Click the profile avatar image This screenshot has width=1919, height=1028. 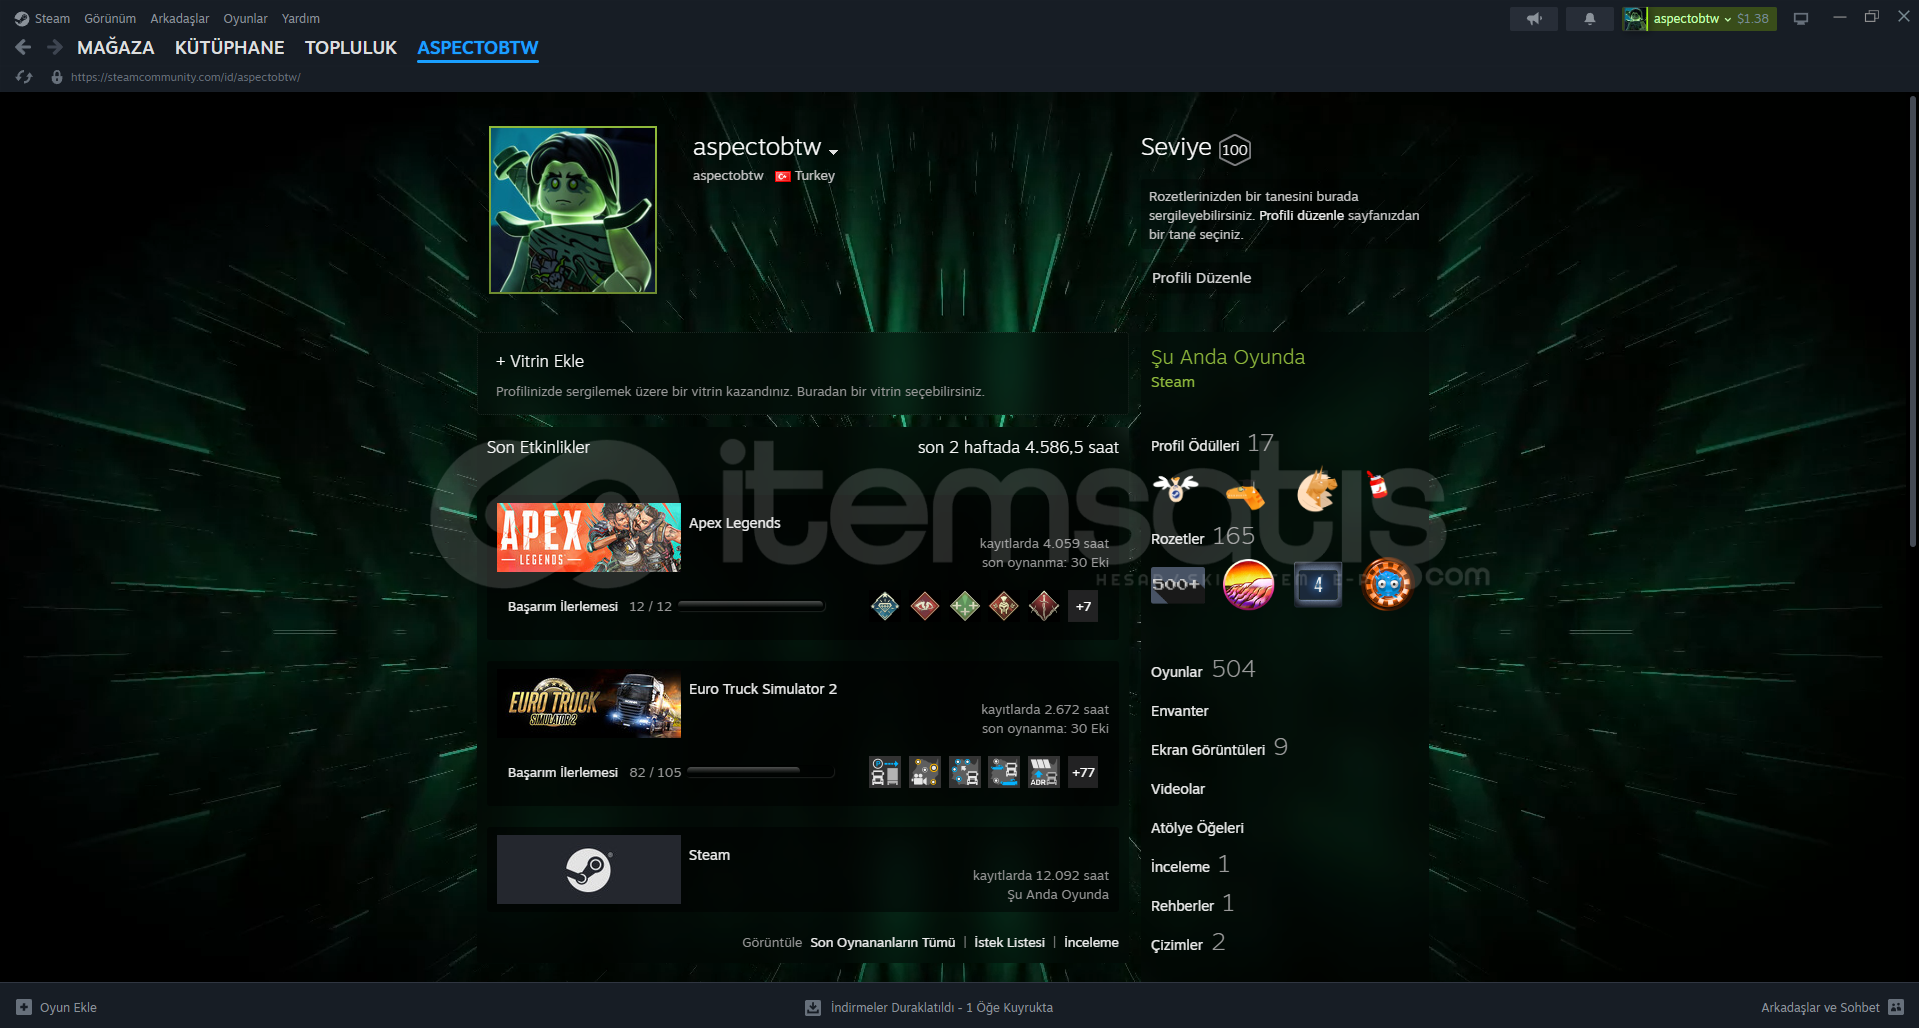coord(573,210)
